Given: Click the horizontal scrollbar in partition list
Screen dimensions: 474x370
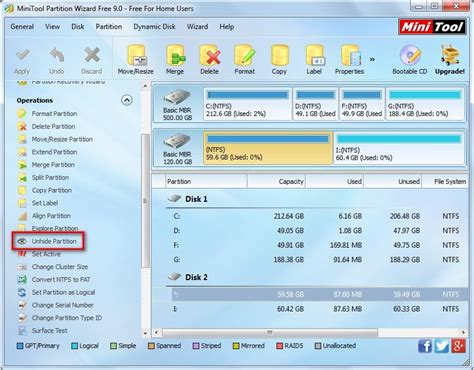Looking at the screenshot, I should click(270, 332).
